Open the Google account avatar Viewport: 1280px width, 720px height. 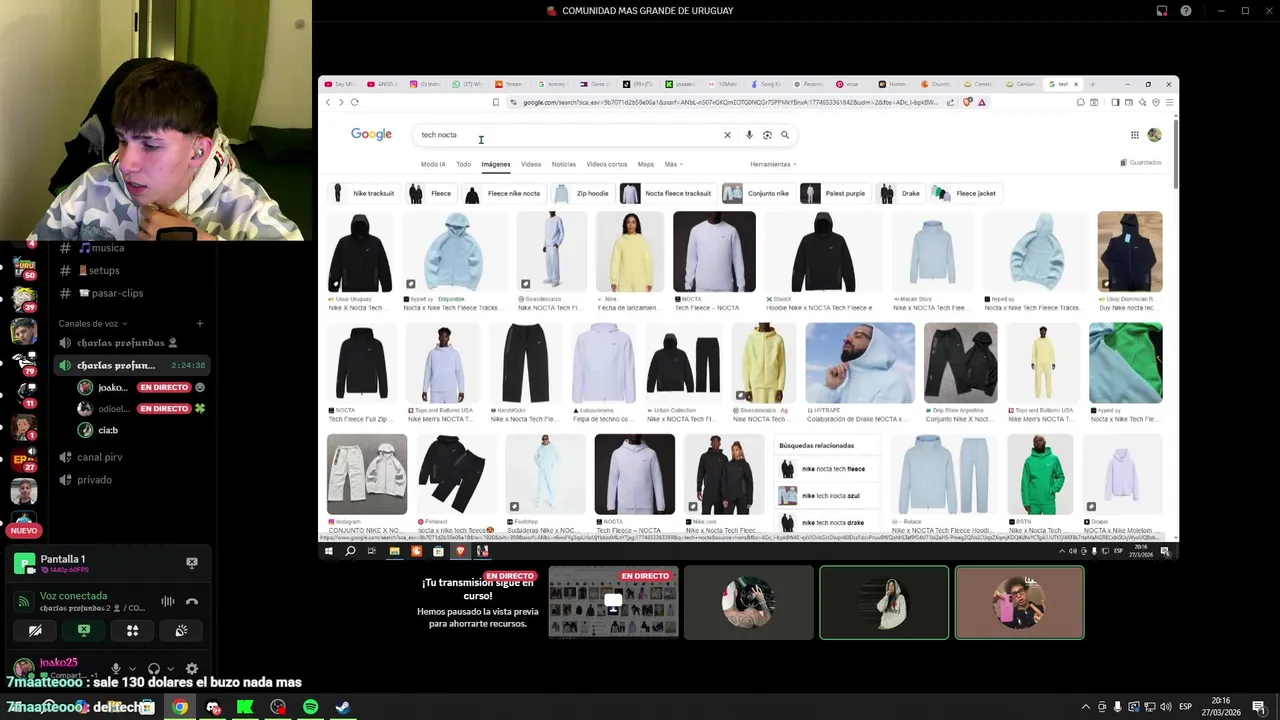[x=1154, y=135]
